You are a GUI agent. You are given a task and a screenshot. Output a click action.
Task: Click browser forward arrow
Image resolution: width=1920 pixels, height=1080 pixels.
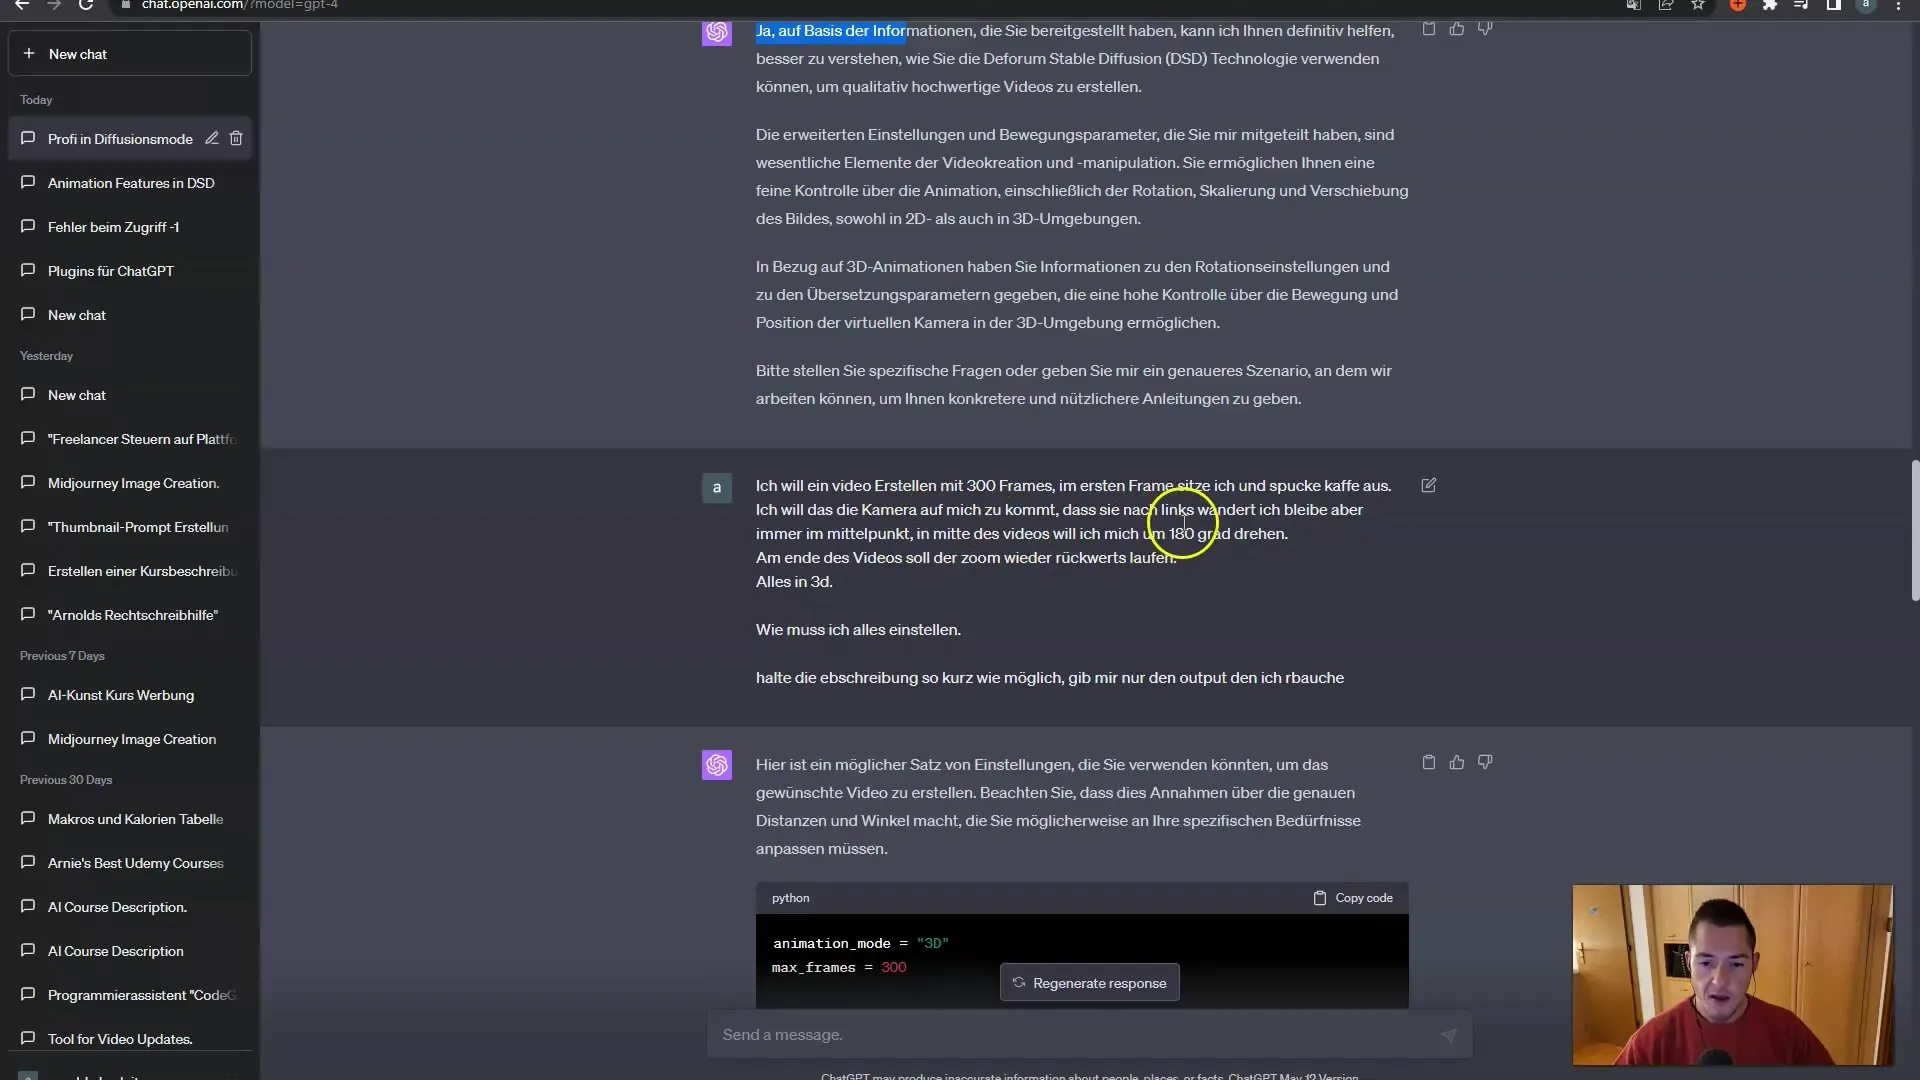tap(54, 5)
